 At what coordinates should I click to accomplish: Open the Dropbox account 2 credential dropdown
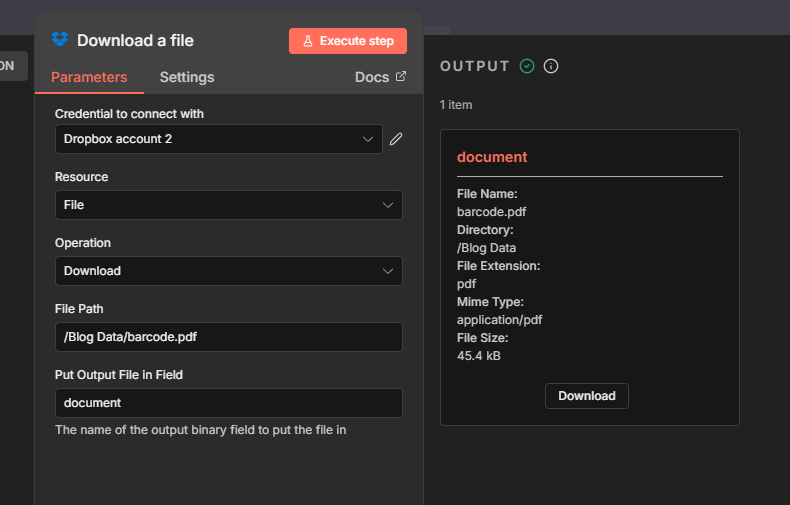[x=218, y=139]
